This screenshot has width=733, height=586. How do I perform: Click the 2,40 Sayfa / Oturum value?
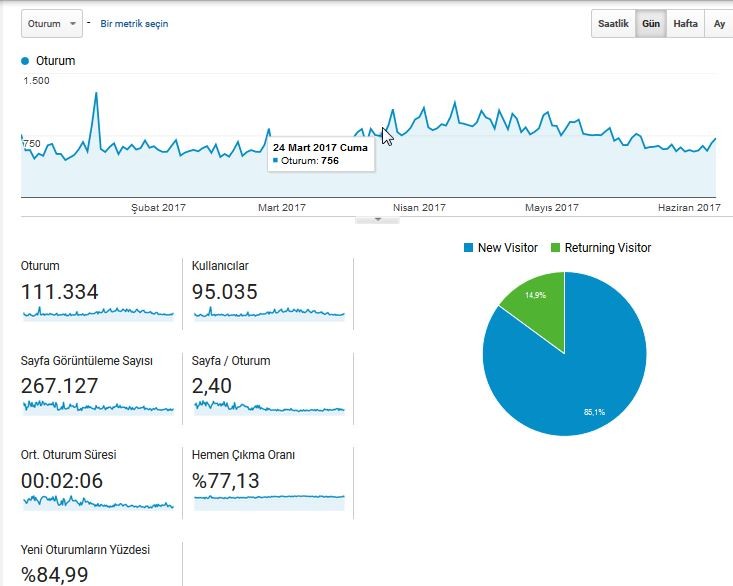(x=212, y=386)
